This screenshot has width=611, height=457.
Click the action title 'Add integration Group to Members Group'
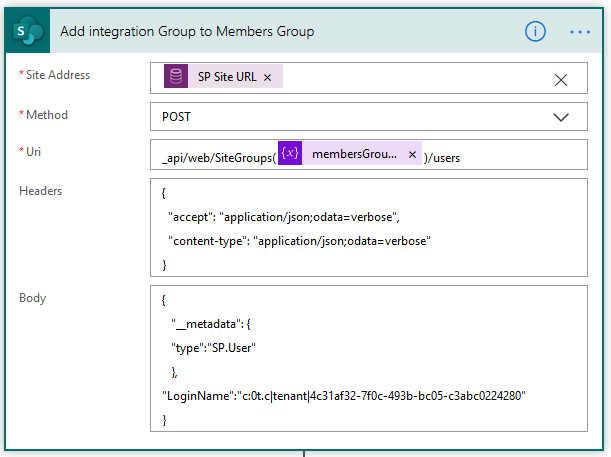[x=187, y=31]
